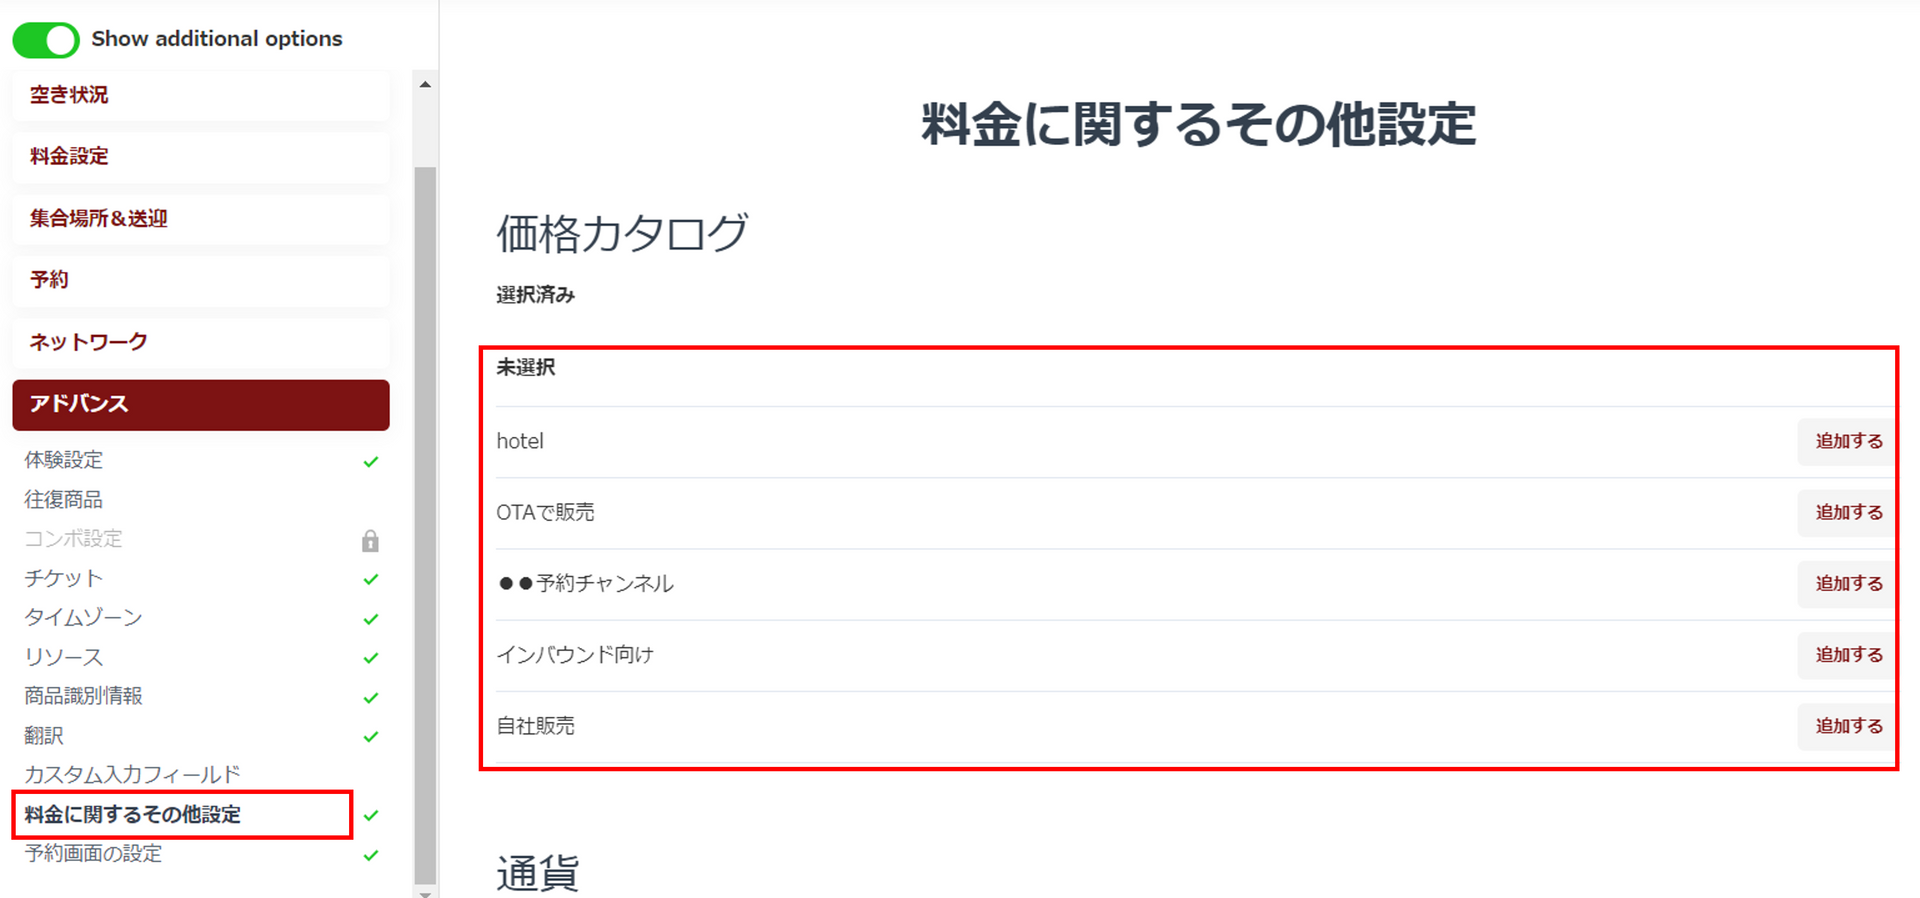Toggle the Show additional options switch
The width and height of the screenshot is (1920, 898).
[46, 40]
